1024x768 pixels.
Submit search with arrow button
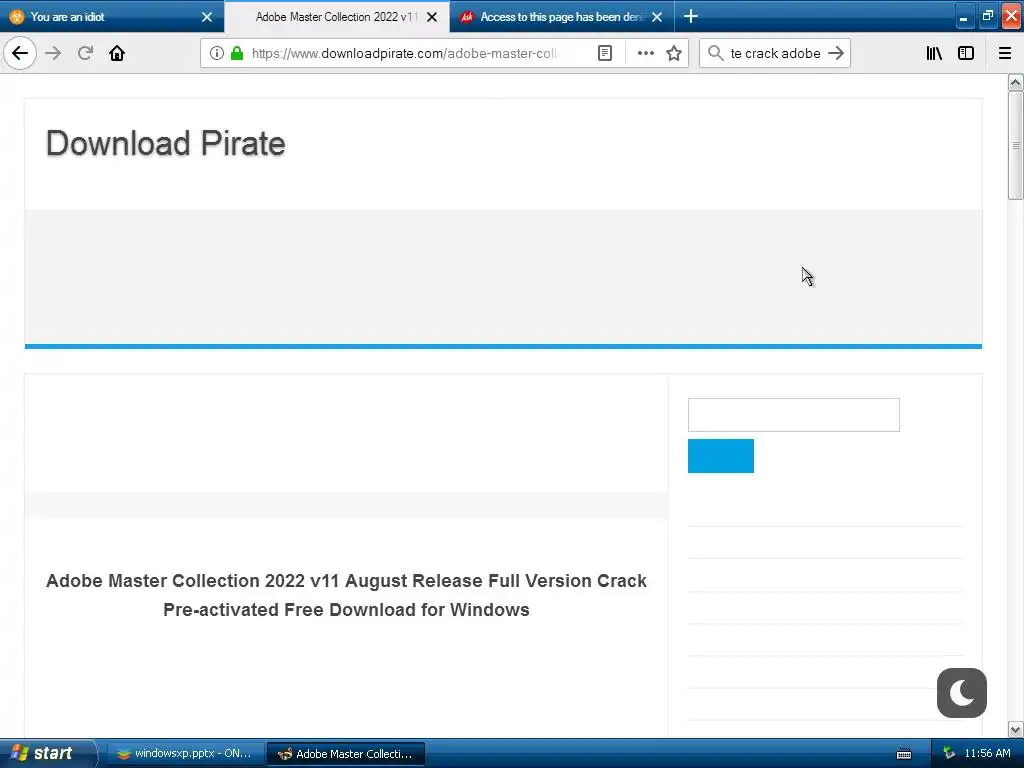coord(835,53)
